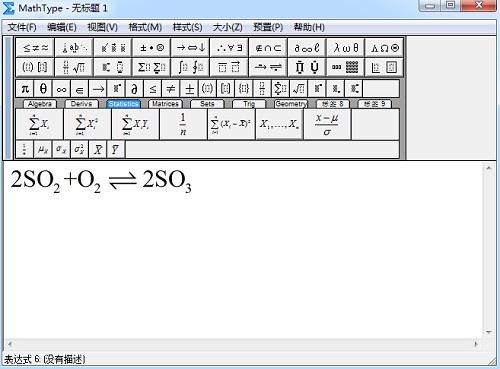Image resolution: width=500 pixels, height=369 pixels.
Task: Insert the sum of X_i expression
Action: pyautogui.click(x=39, y=124)
